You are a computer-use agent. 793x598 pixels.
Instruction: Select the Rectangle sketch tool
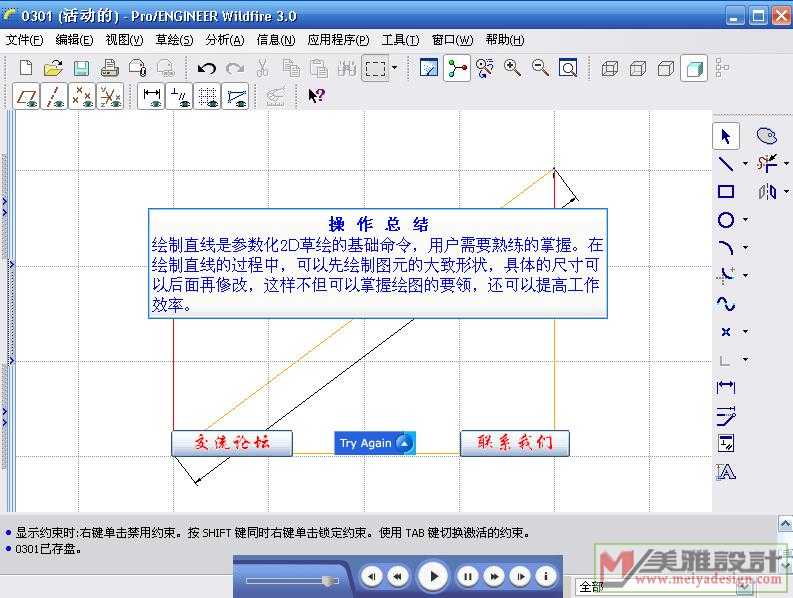[x=726, y=191]
